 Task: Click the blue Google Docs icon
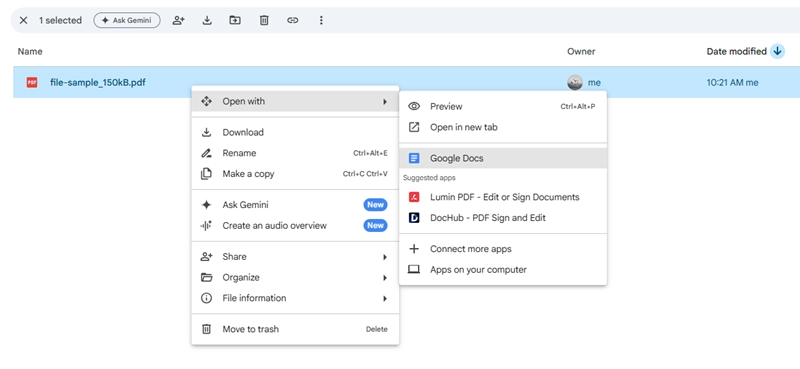[x=414, y=158]
